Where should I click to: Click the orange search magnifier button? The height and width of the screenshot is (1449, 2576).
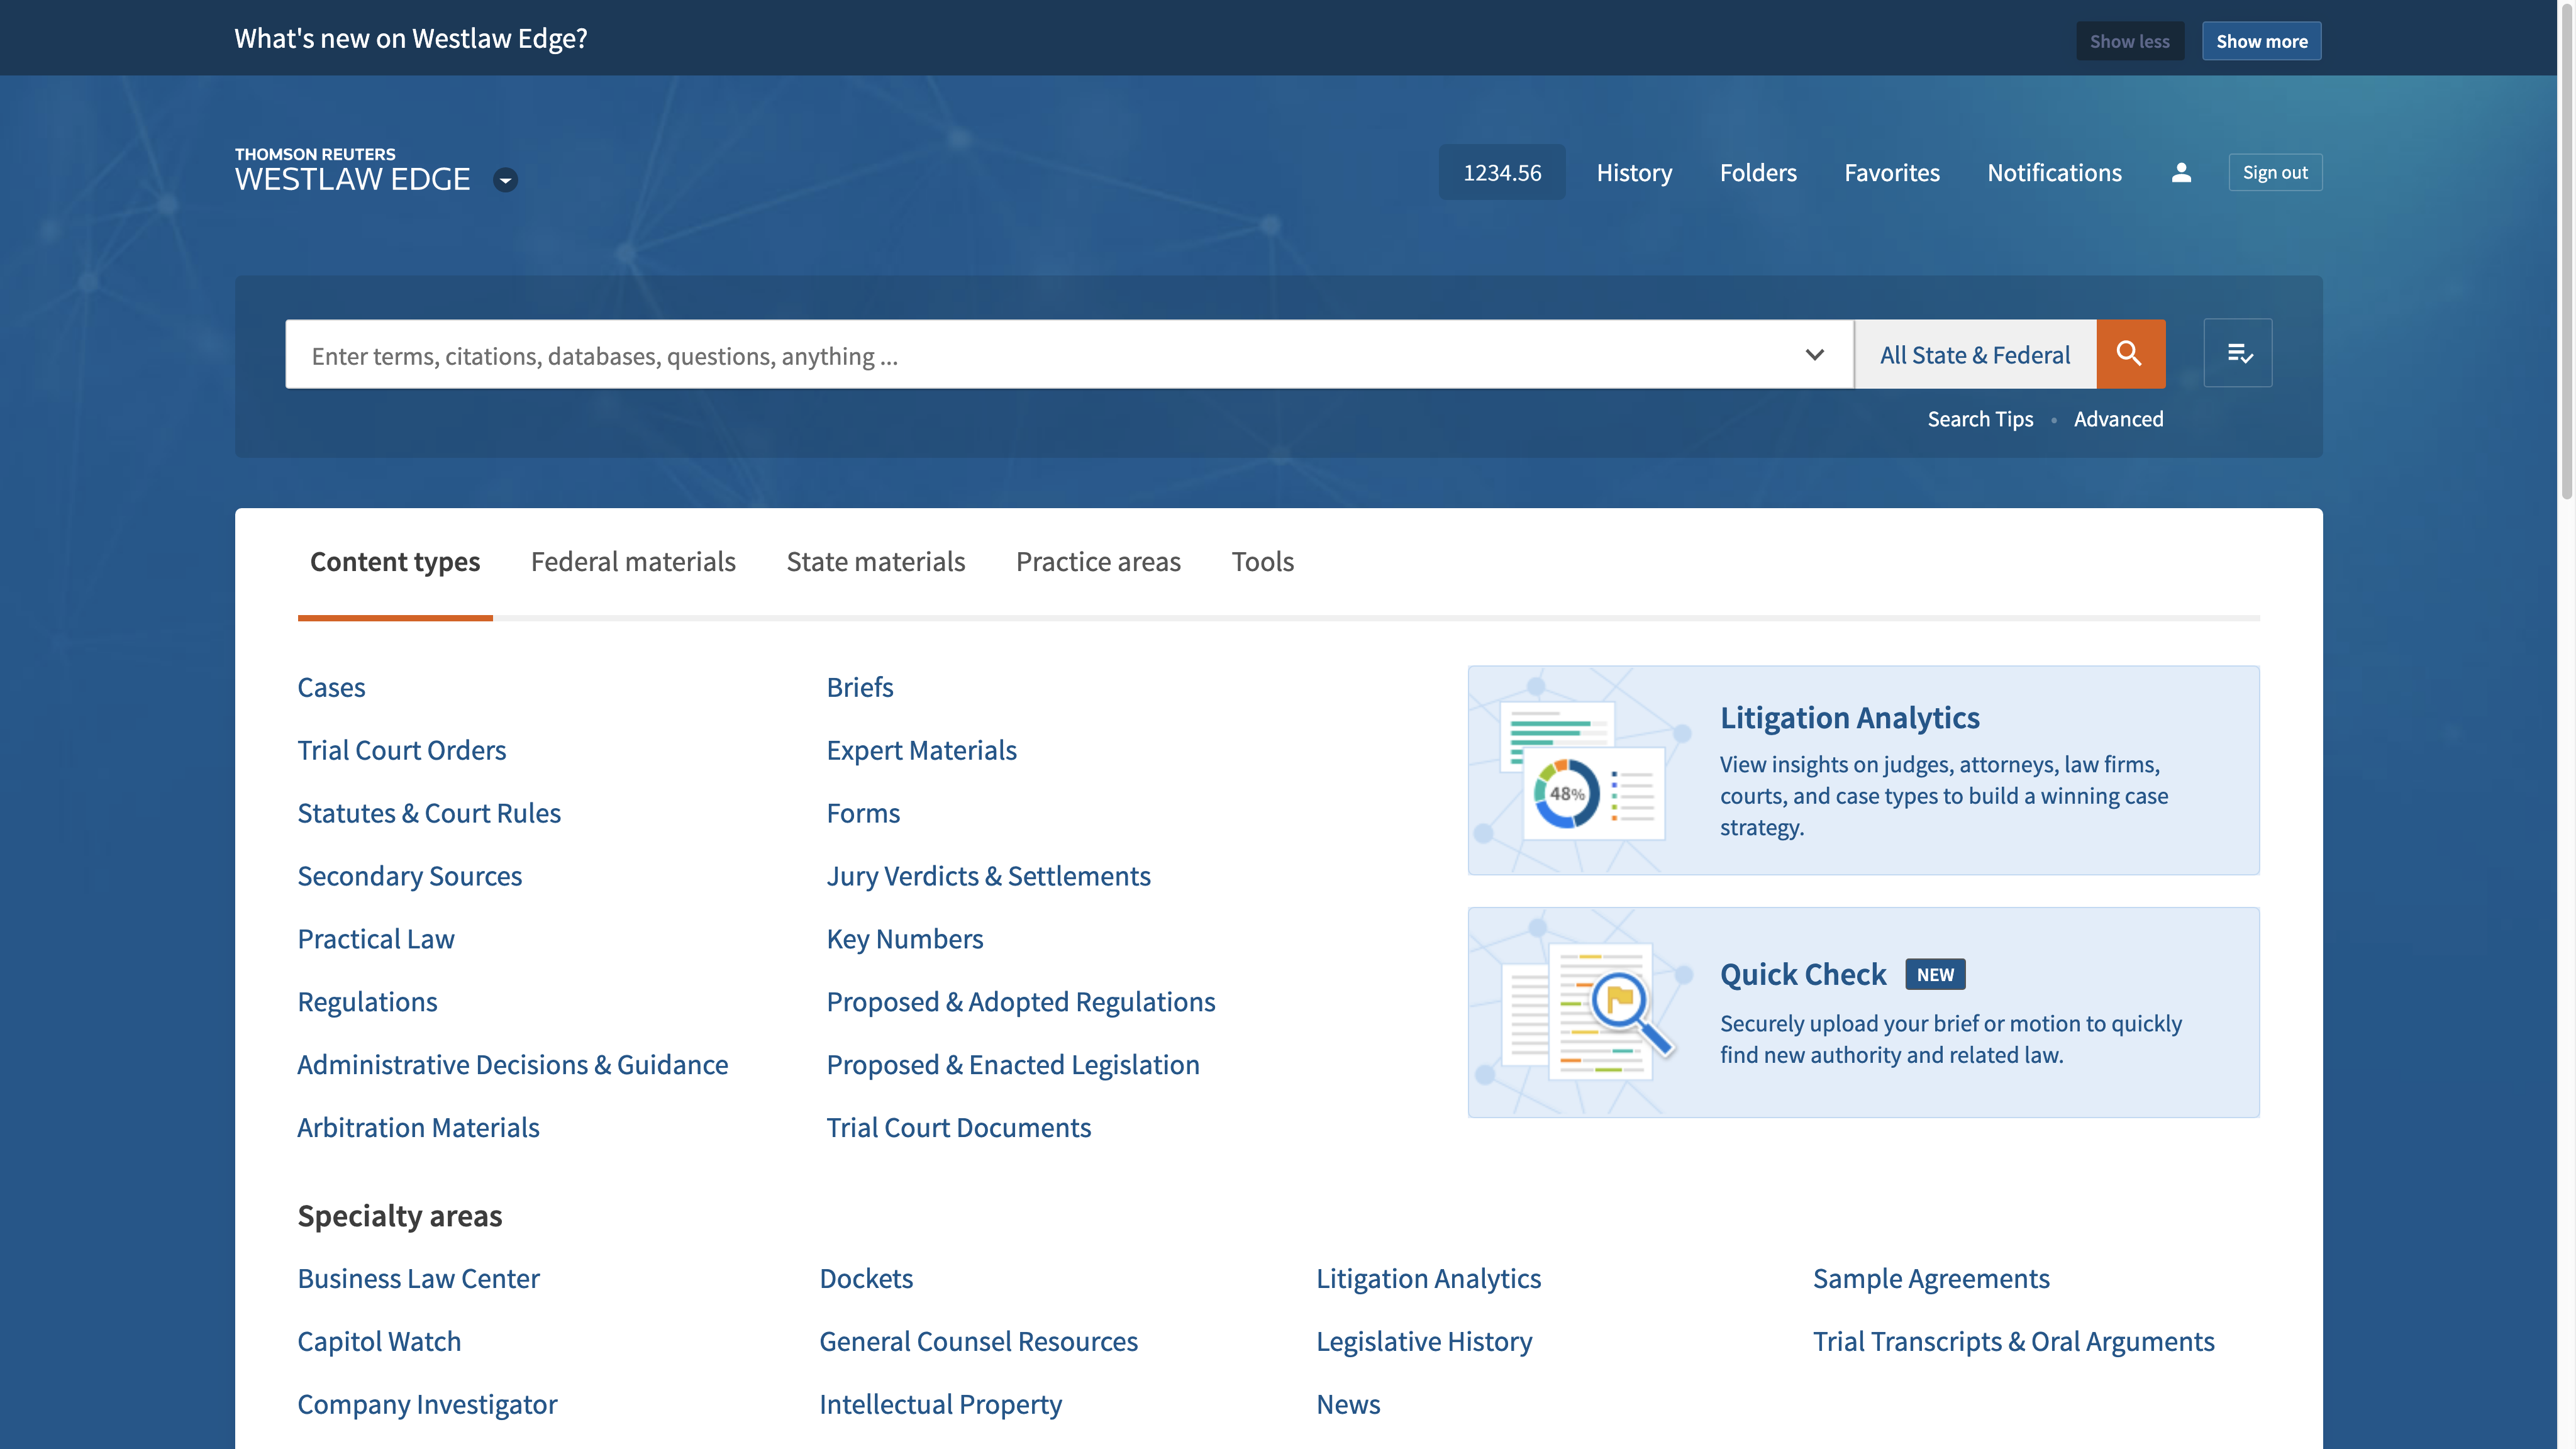pyautogui.click(x=2130, y=354)
